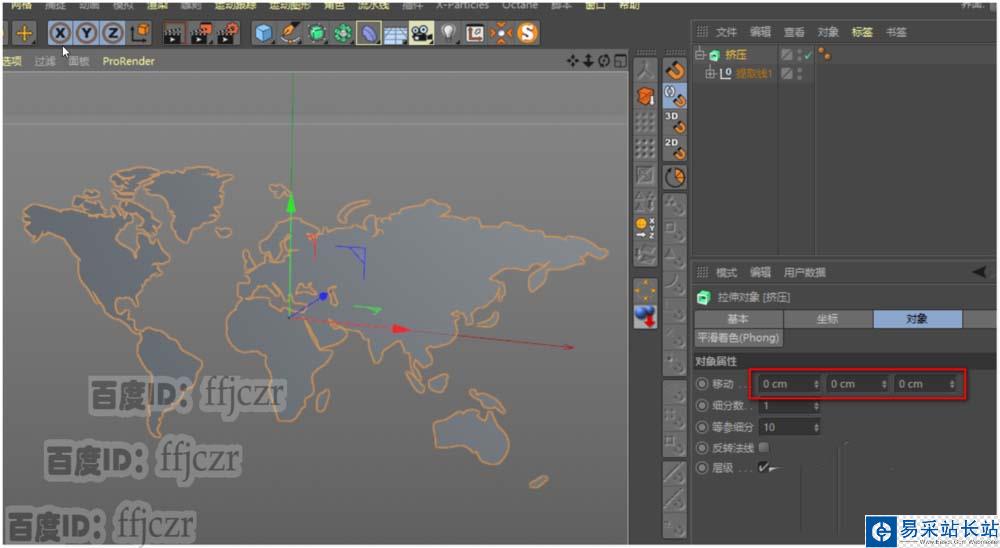Image resolution: width=1000 pixels, height=548 pixels.
Task: Toggle visibility dots for 挤压 object
Action: (x=800, y=55)
